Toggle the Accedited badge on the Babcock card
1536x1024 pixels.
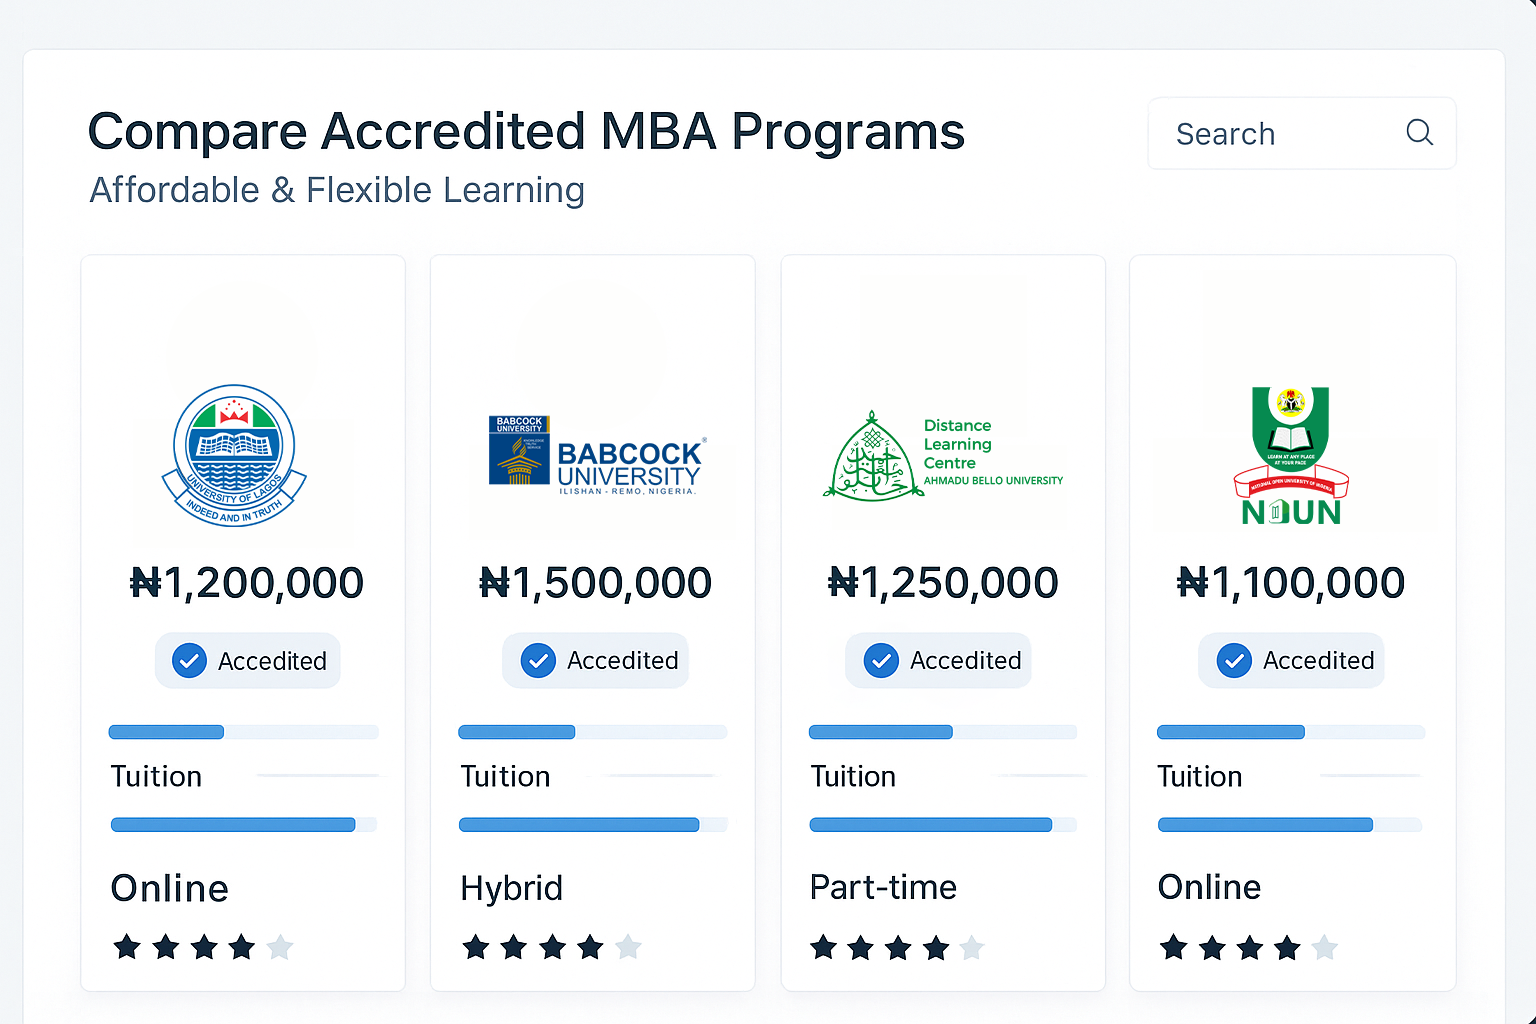point(595,660)
